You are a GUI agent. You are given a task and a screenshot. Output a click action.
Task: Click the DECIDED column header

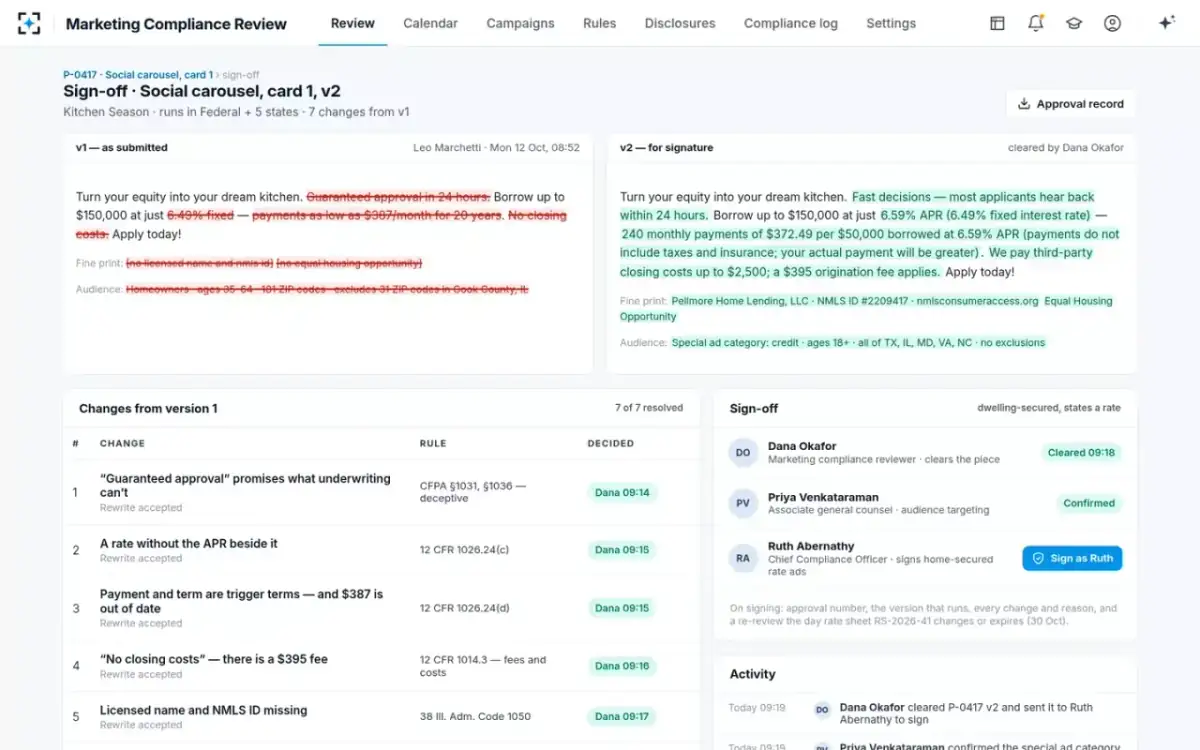point(611,443)
